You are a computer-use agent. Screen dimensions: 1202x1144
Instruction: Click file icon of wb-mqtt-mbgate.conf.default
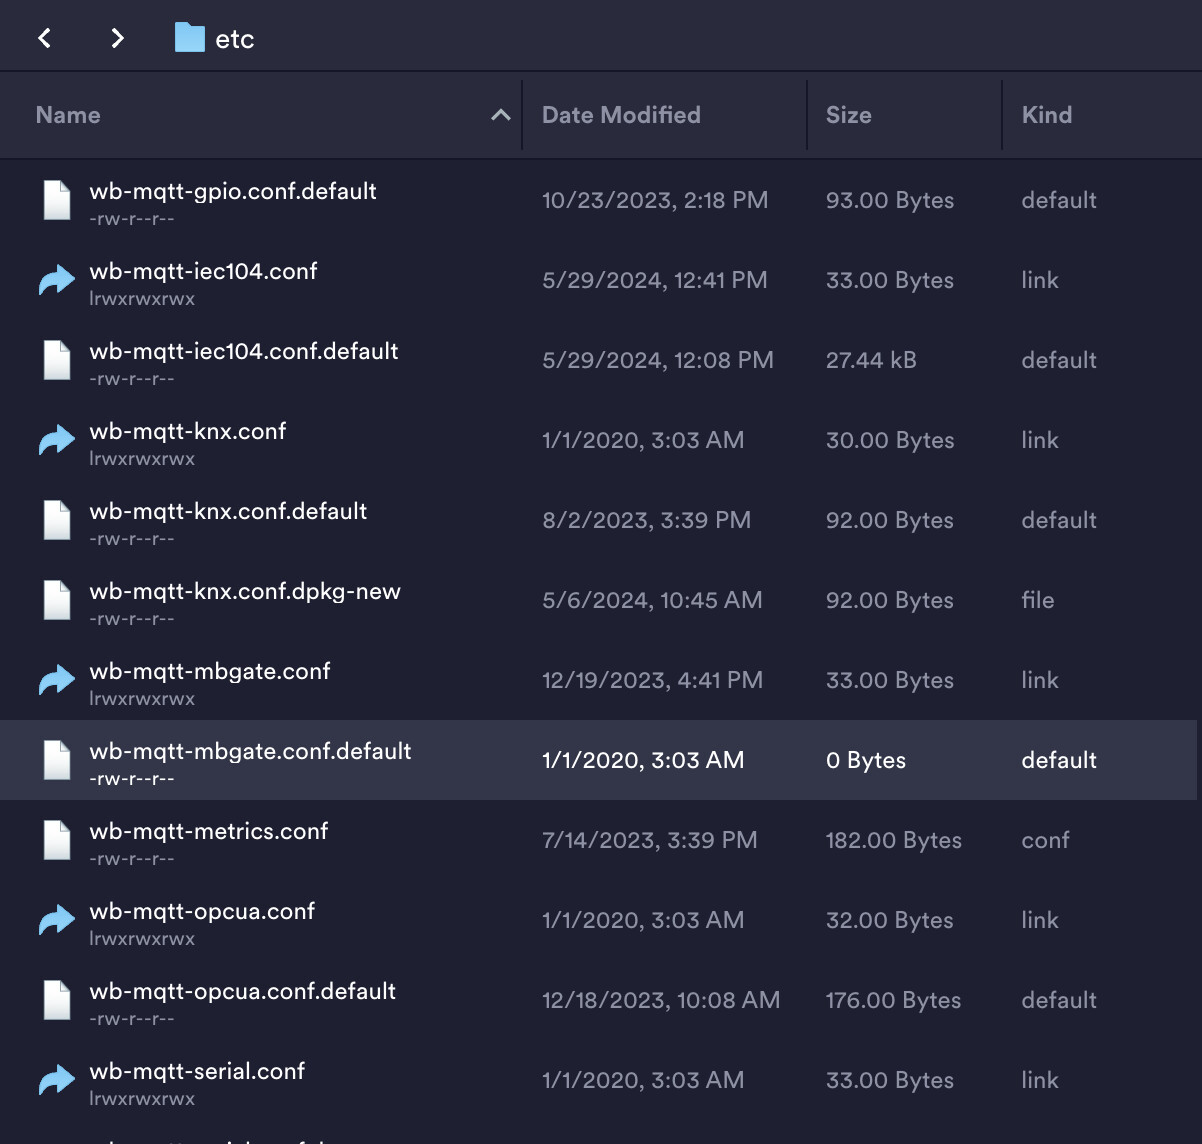(57, 760)
